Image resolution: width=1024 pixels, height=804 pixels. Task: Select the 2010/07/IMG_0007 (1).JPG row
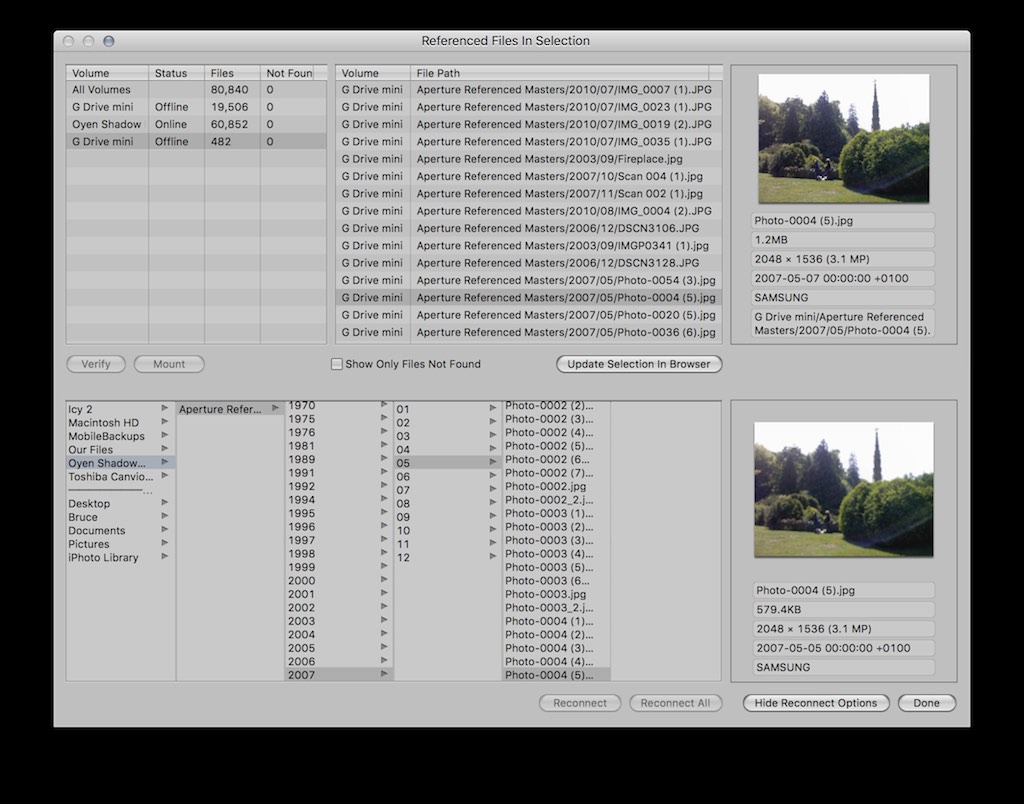(529, 89)
